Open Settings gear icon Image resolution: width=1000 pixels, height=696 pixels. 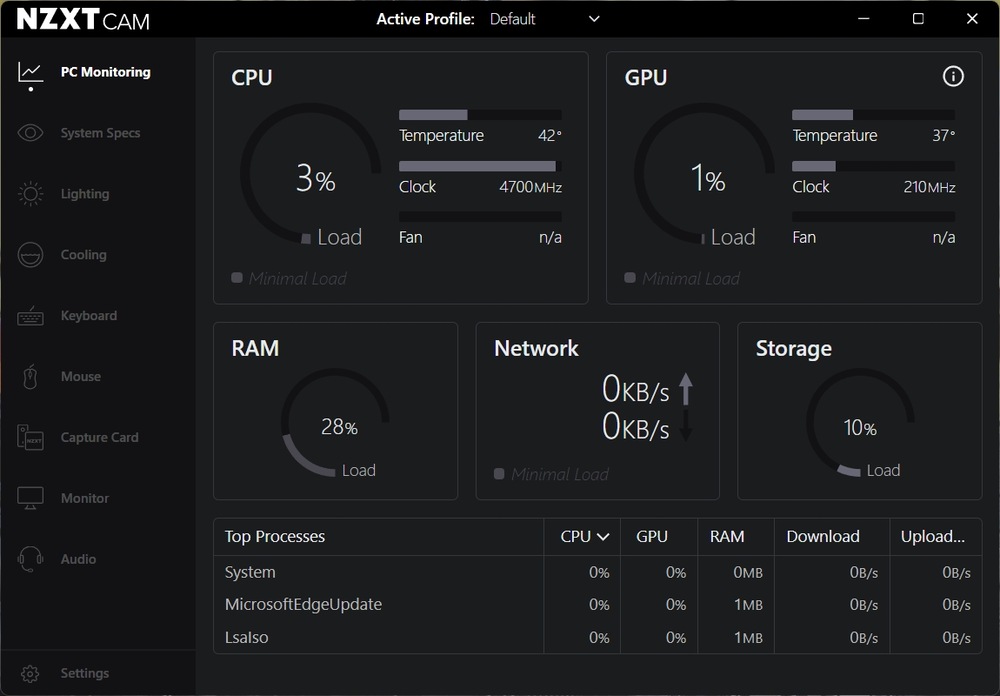(30, 673)
